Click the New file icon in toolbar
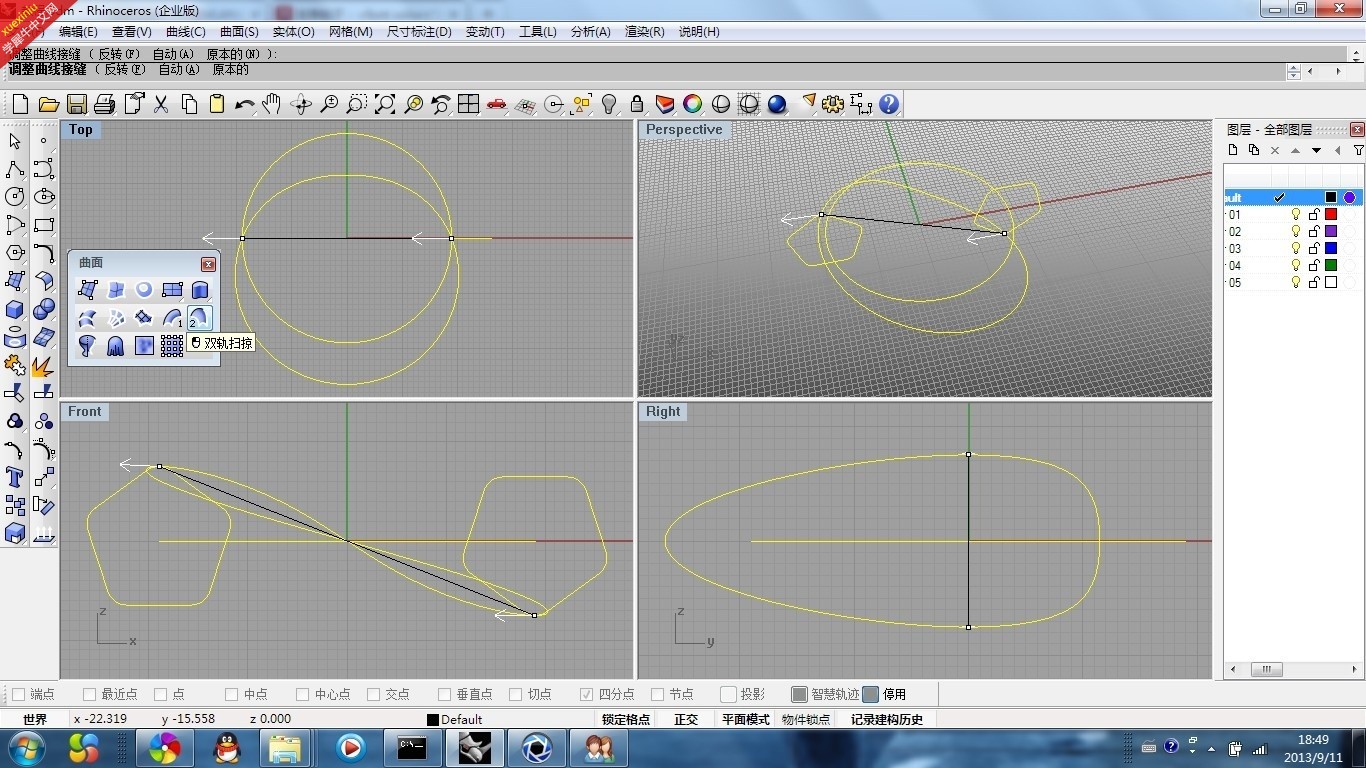Screen dimensions: 1366x768 click(x=20, y=104)
